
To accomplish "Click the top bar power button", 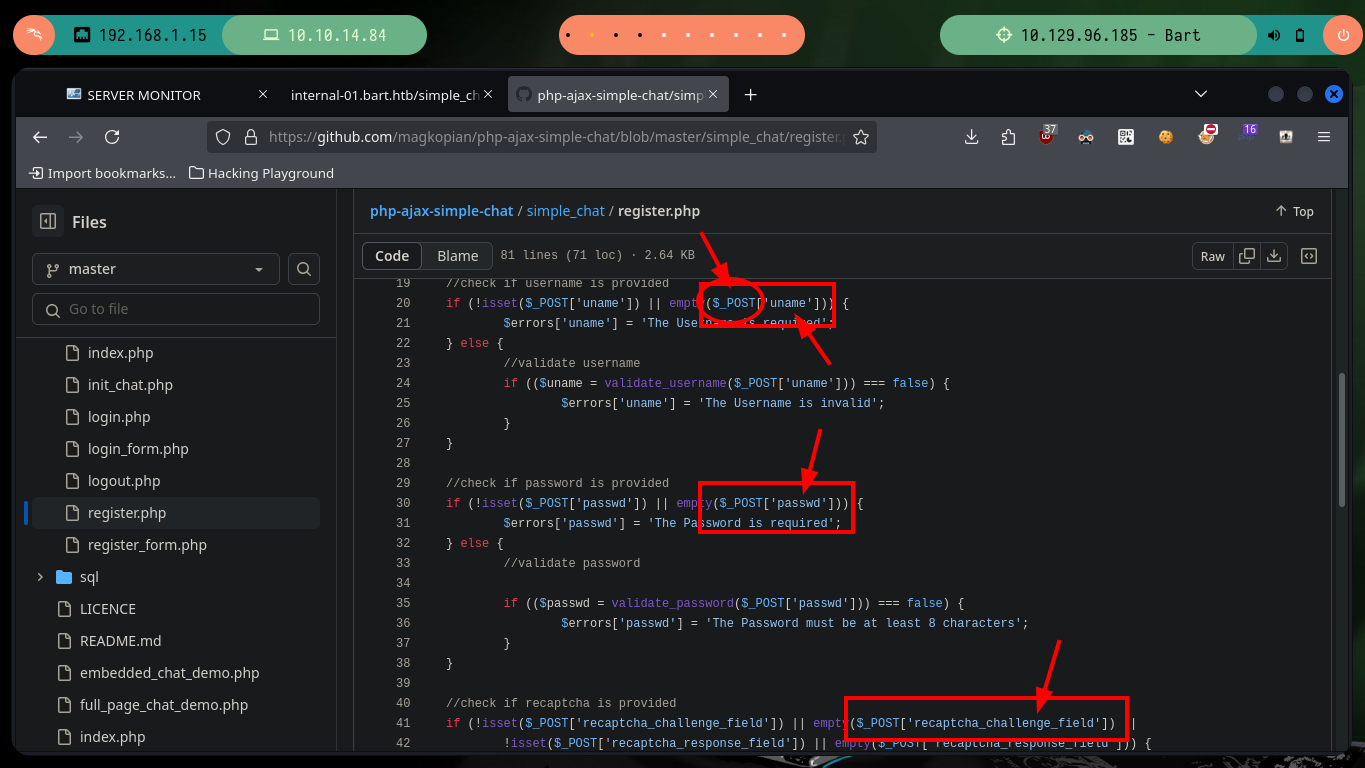I will [x=1342, y=35].
